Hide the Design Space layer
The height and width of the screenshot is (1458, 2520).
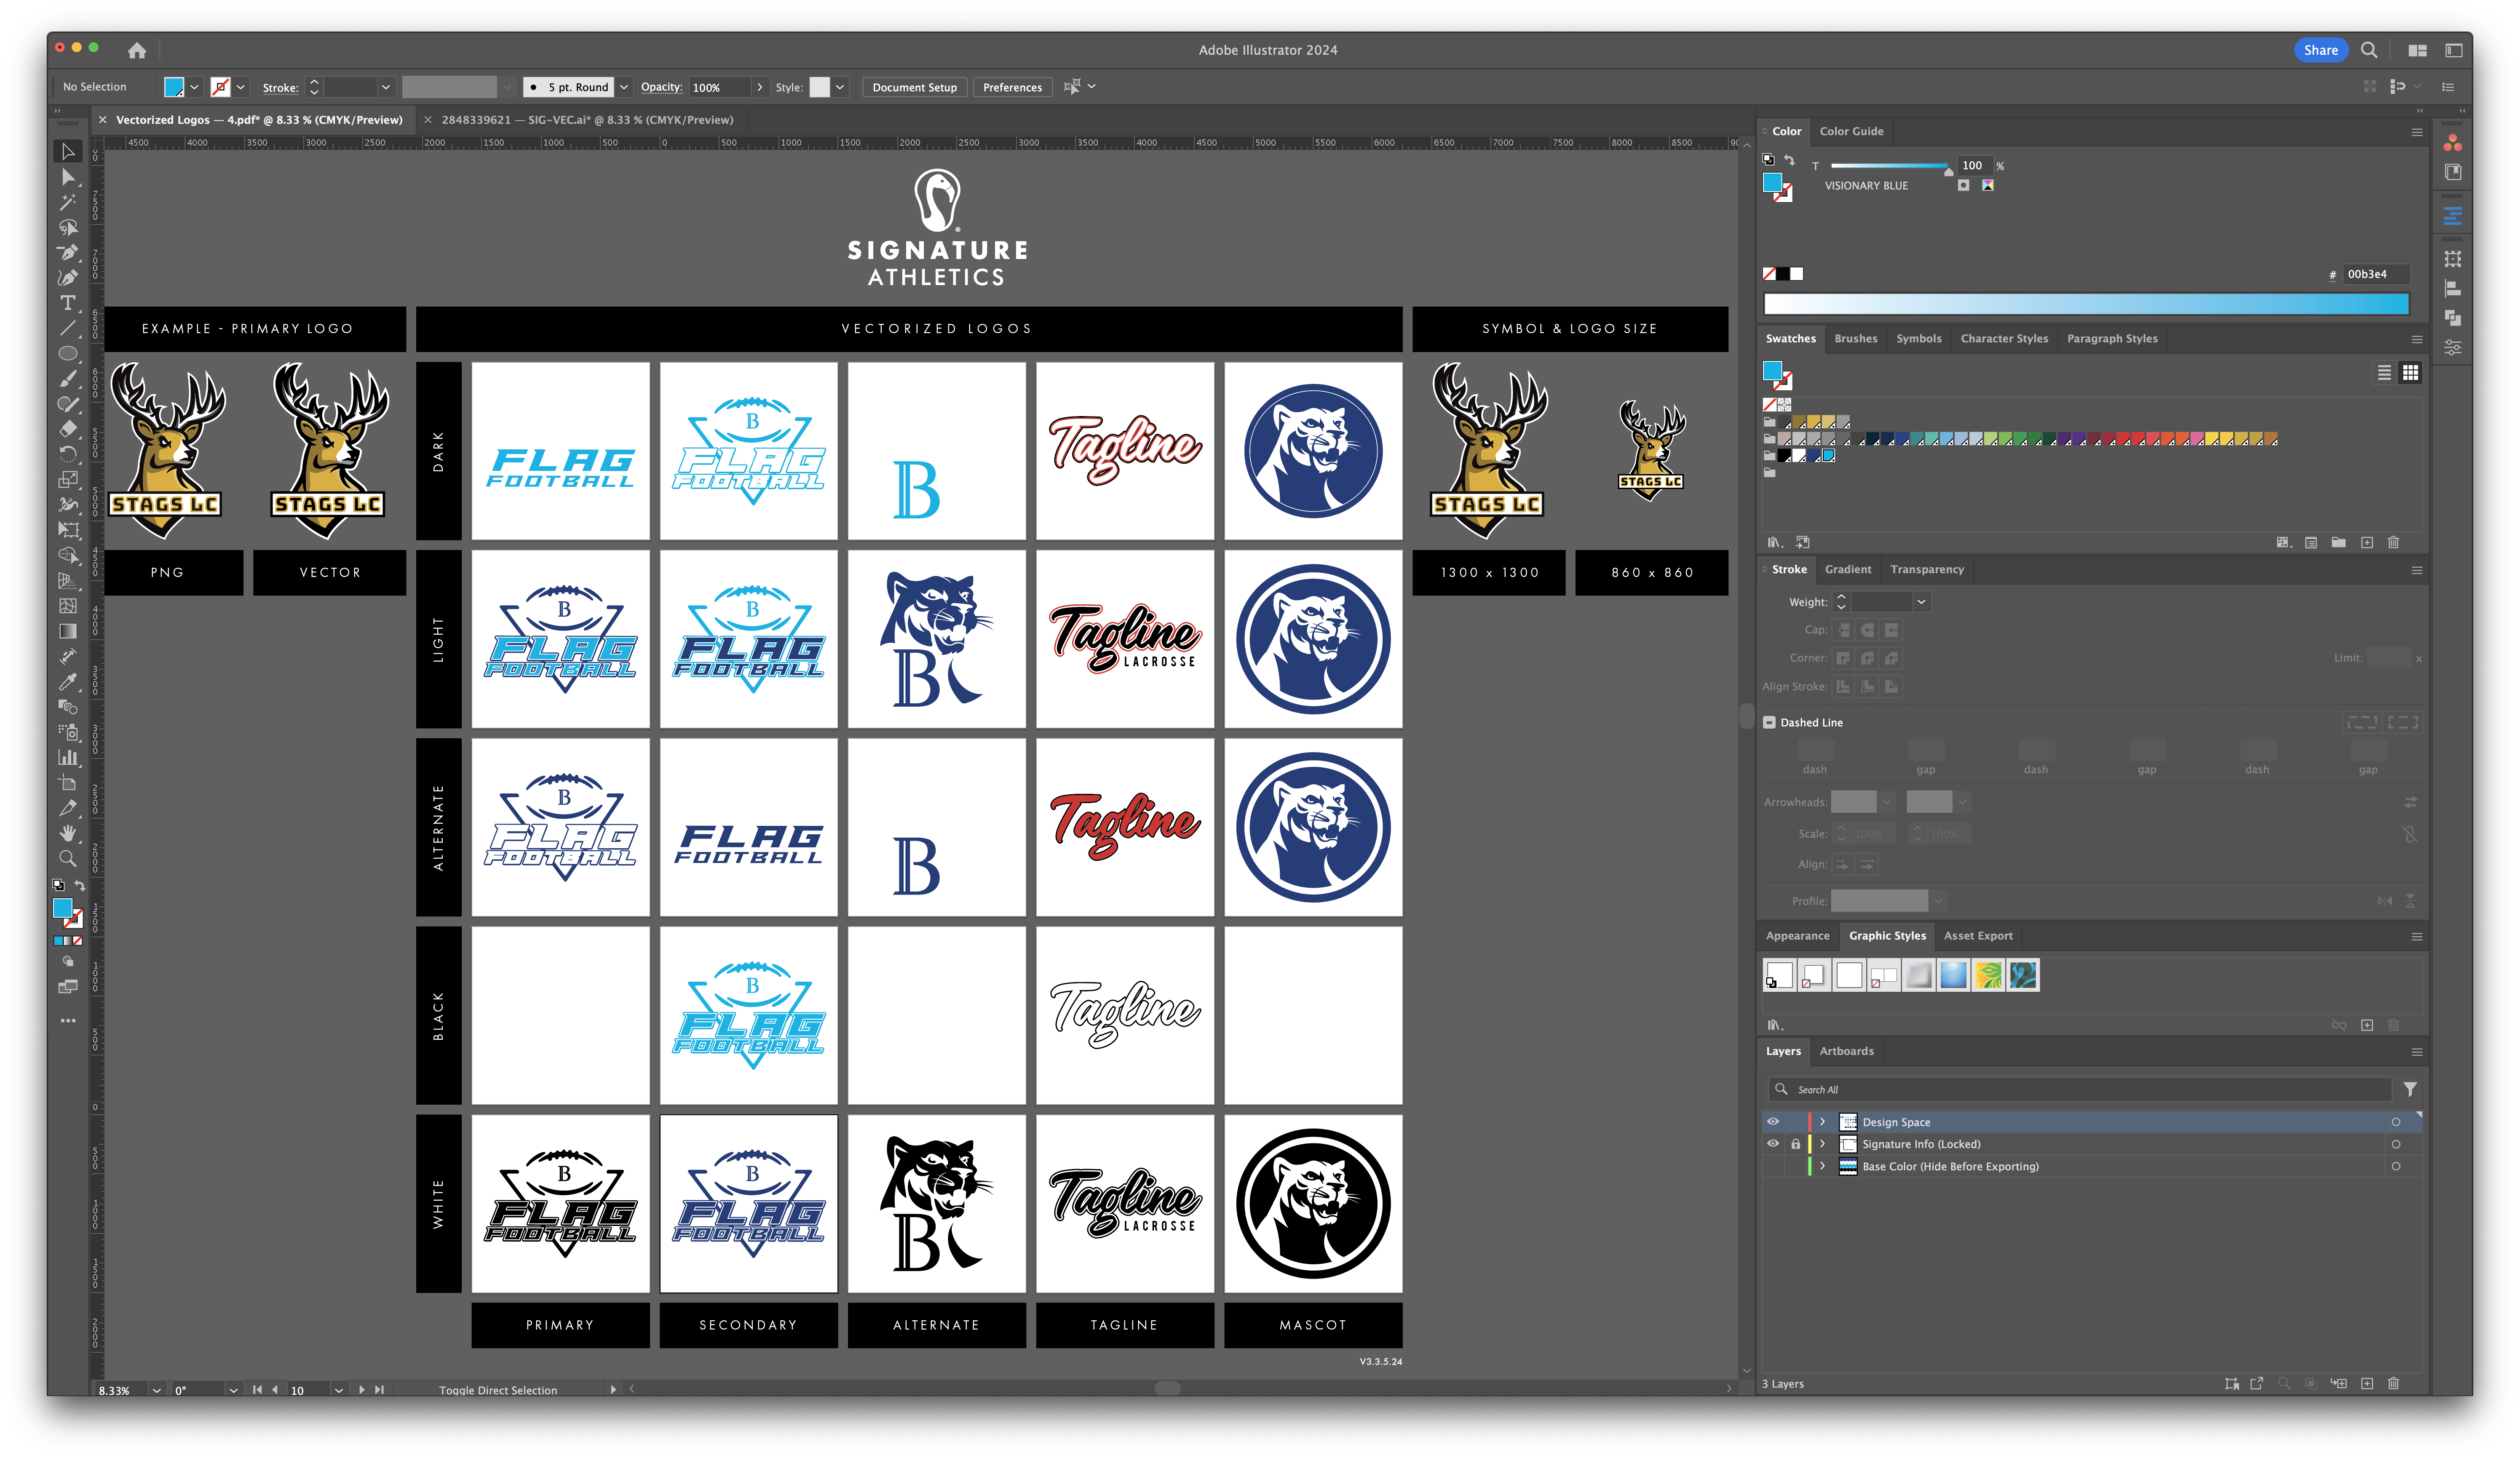pyautogui.click(x=1773, y=1122)
